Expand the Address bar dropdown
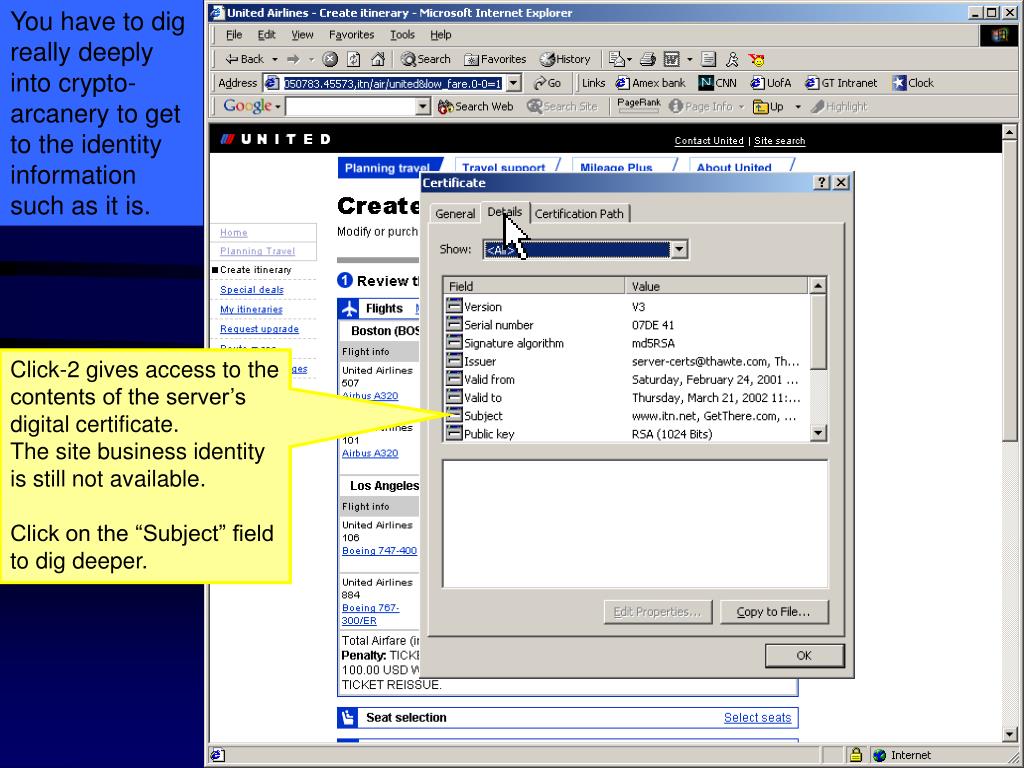Screen dimensions: 1024x768 pyautogui.click(x=513, y=83)
